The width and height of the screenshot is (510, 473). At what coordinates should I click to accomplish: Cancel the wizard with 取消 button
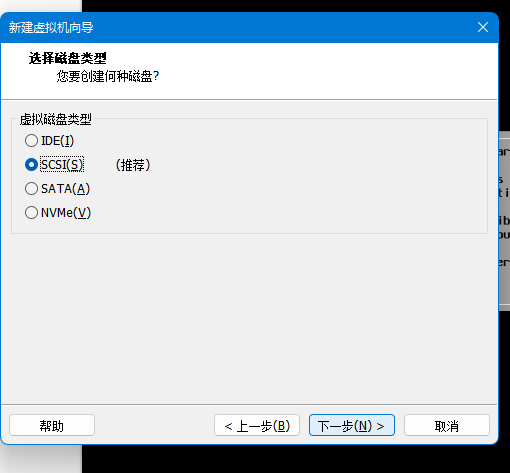point(447,425)
